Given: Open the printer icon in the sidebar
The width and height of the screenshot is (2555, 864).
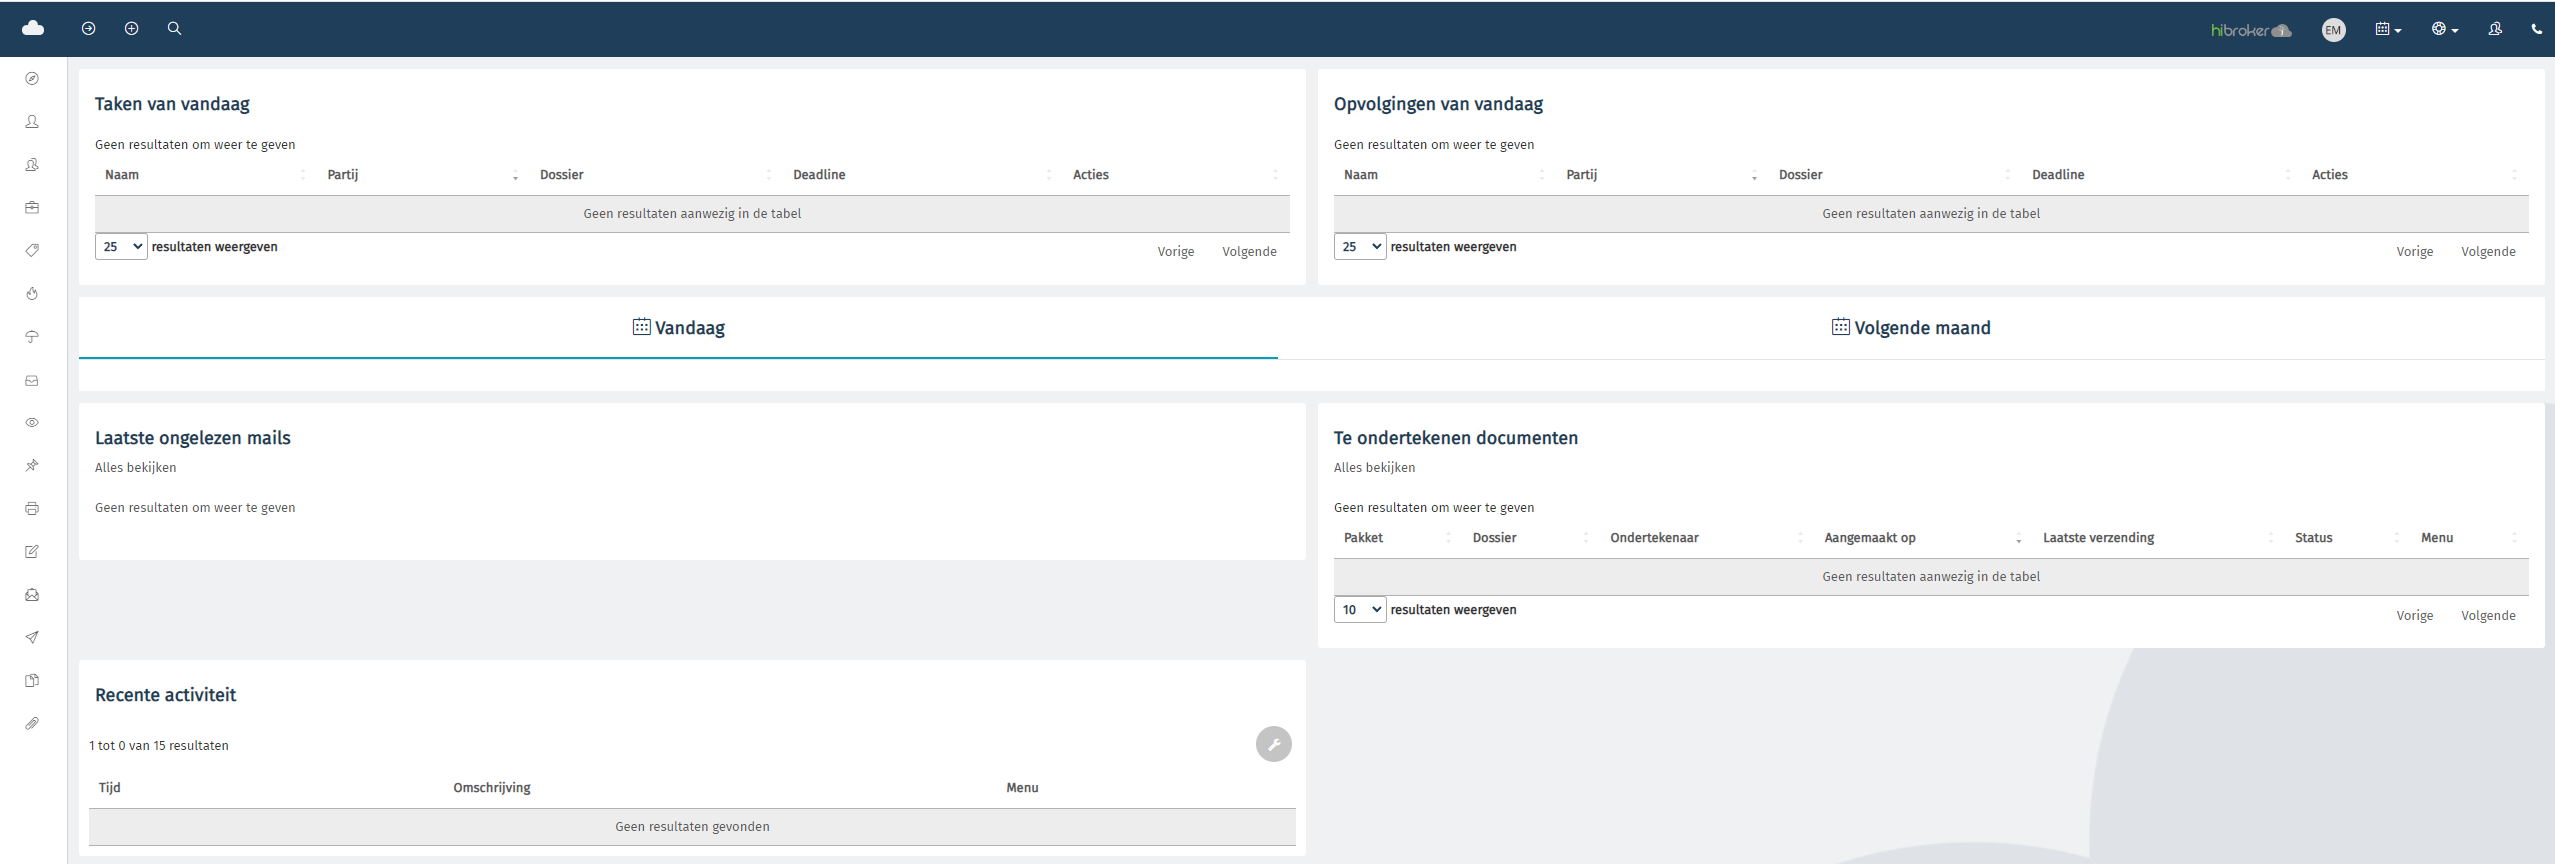Looking at the screenshot, I should [x=32, y=509].
